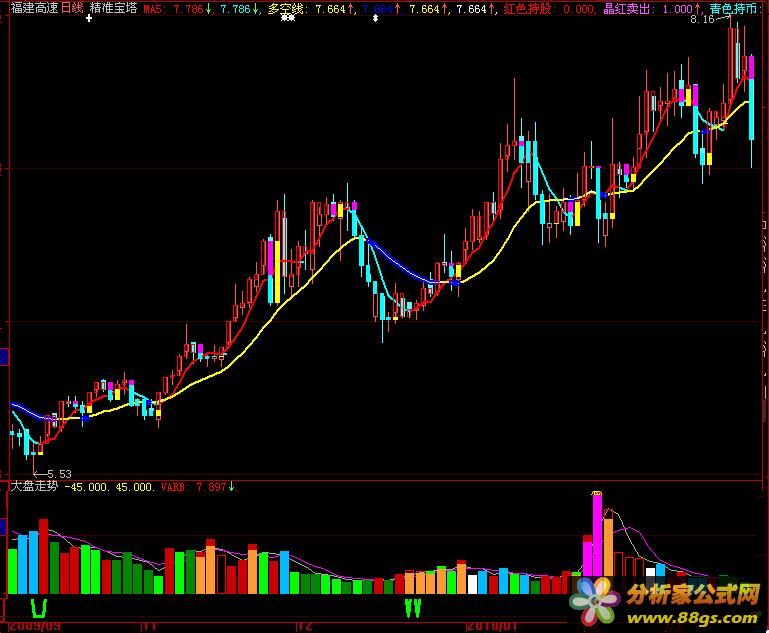Click the 5.53 low price label
Viewport: 769px width, 633px height.
(x=59, y=474)
